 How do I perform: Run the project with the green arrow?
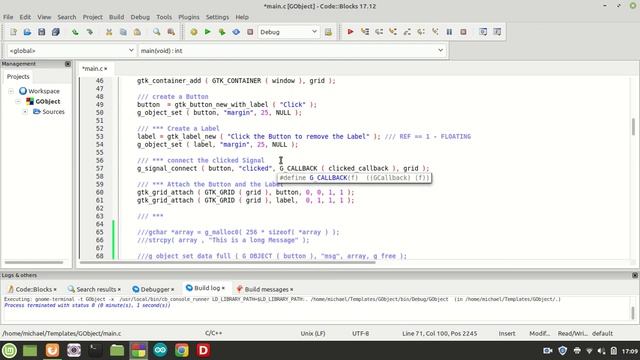[x=208, y=32]
